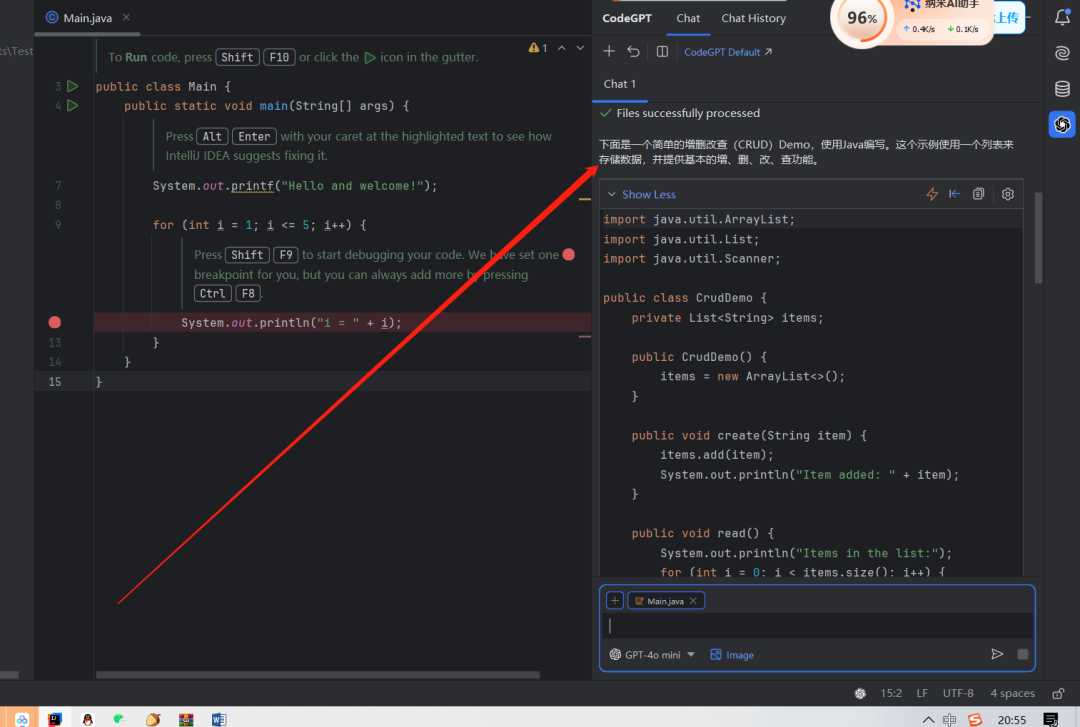Open the notifications bell in right sidebar
The image size is (1080, 727).
point(1062,18)
